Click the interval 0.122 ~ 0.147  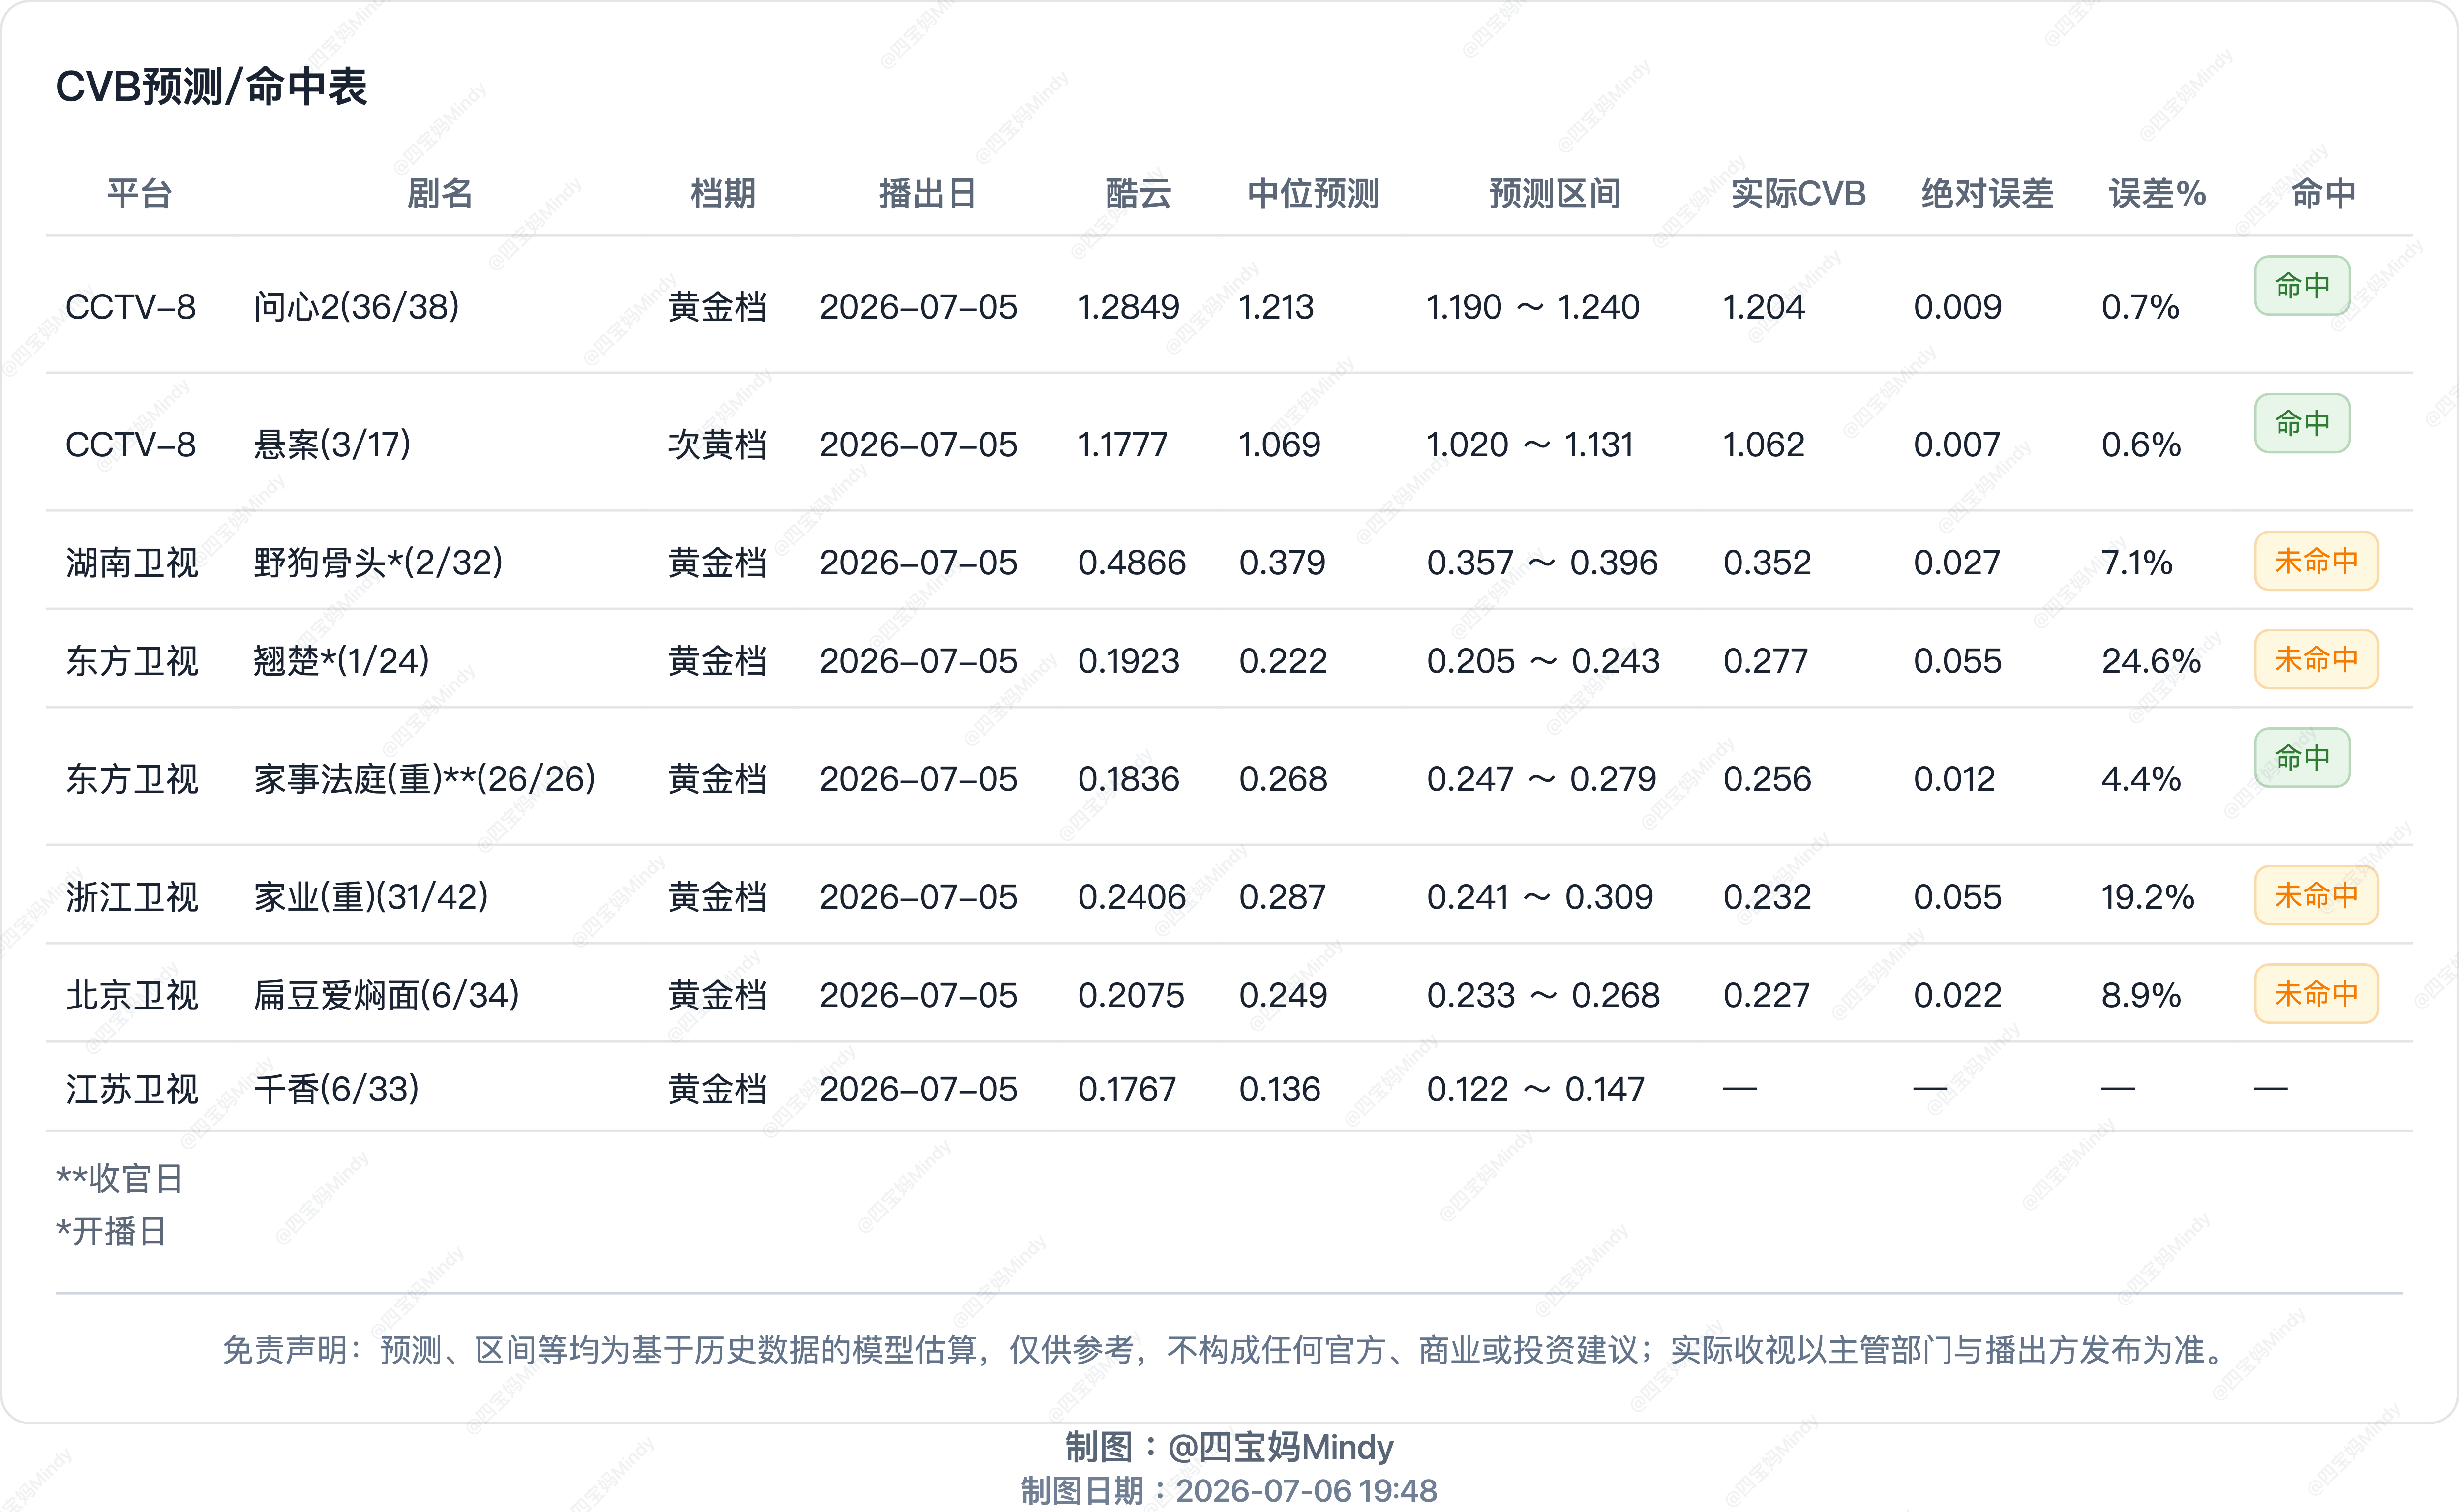tap(1536, 1088)
